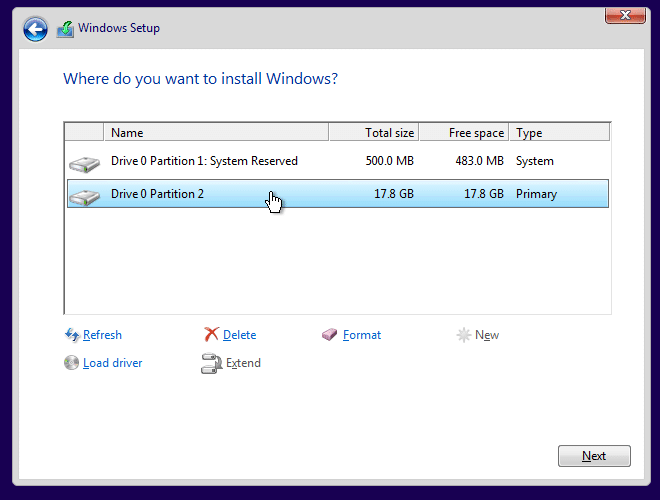Format the selected partition via Format link
The height and width of the screenshot is (500, 660).
point(362,335)
